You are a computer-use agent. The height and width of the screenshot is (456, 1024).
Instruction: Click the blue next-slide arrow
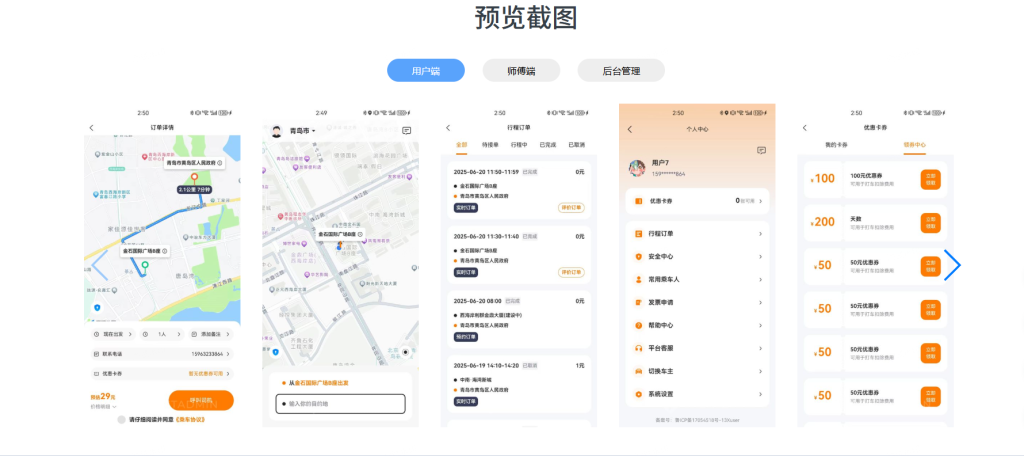coord(952,264)
